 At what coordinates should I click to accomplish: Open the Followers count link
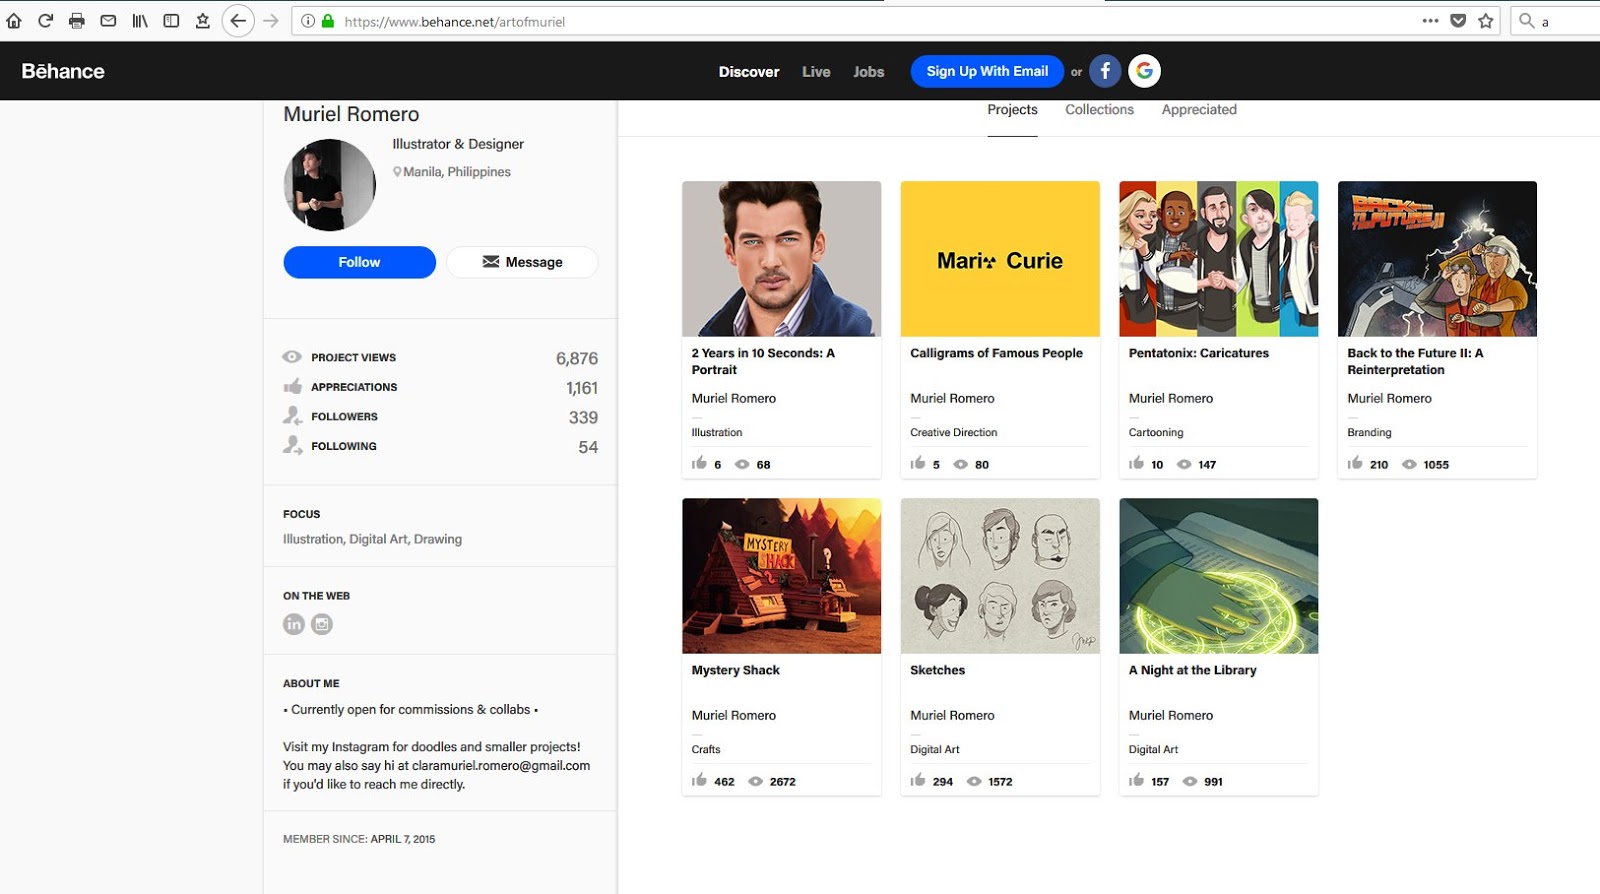tap(583, 418)
